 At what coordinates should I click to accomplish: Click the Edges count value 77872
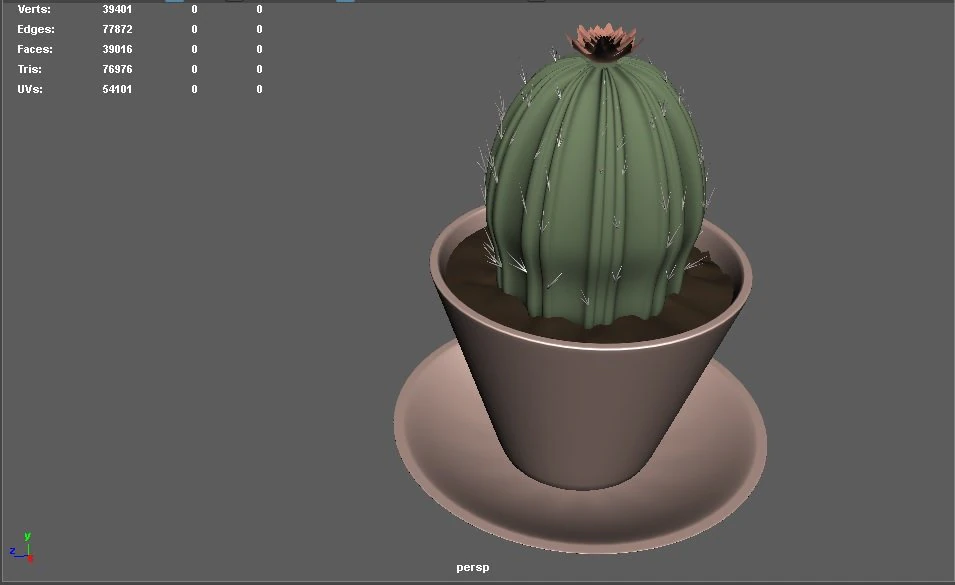117,29
